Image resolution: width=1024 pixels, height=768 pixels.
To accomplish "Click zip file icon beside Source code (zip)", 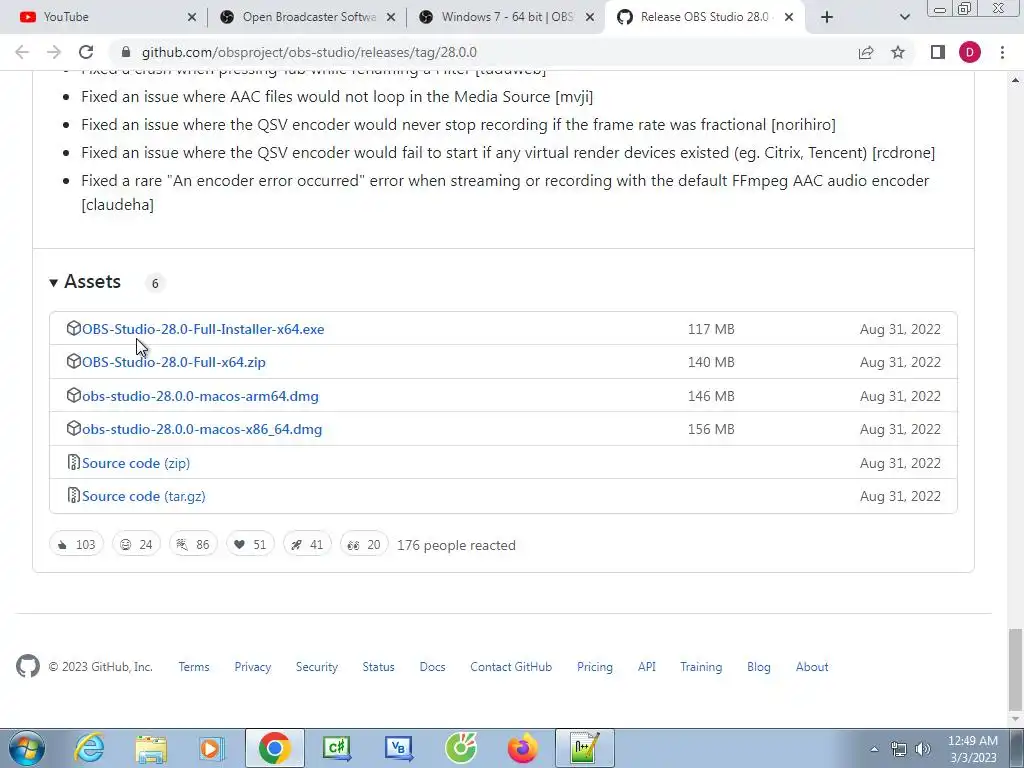I will coord(74,462).
